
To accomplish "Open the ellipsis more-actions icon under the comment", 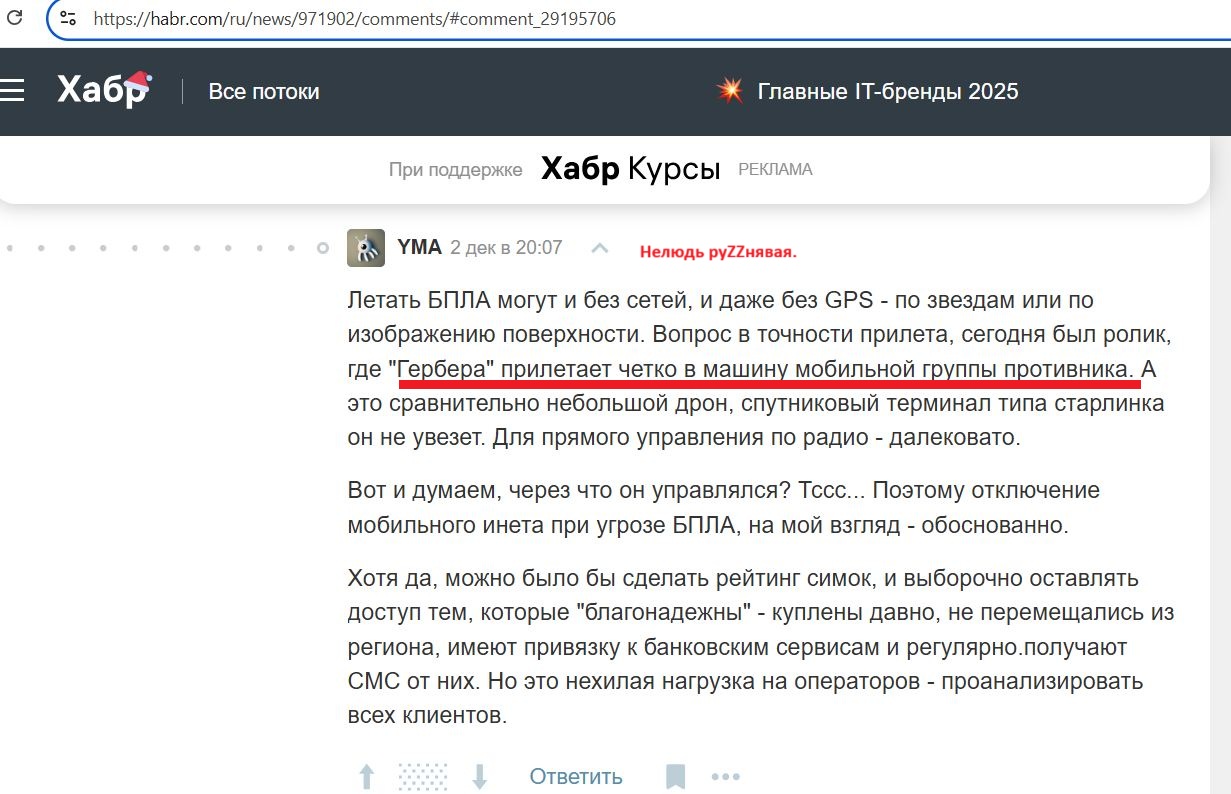I will (x=725, y=775).
